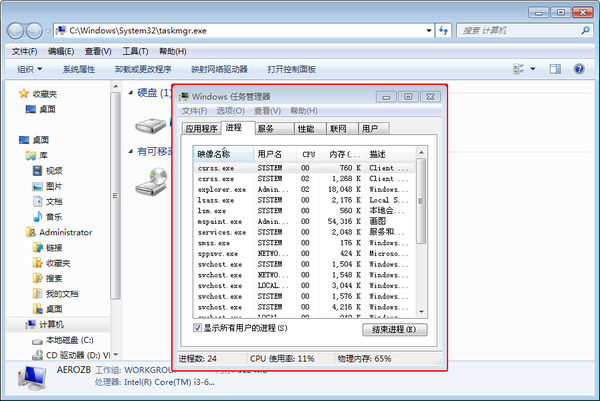Image resolution: width=600 pixels, height=401 pixels.
Task: Select the sppsvc.exe process row
Action: pyautogui.click(x=304, y=254)
